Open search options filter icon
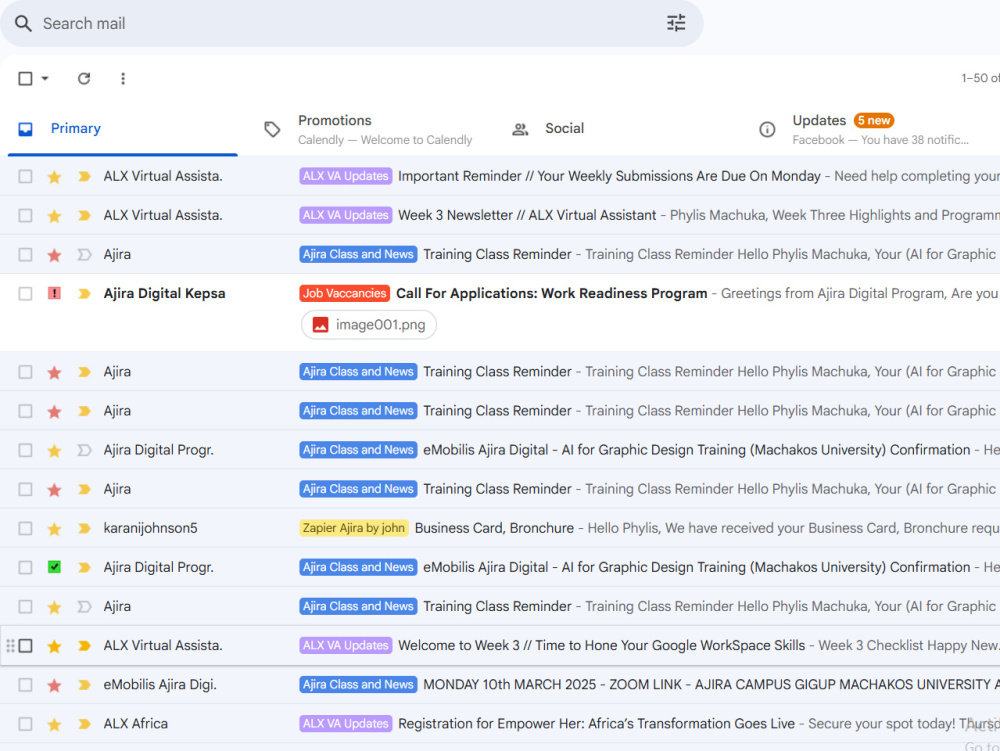The image size is (1000, 751). (x=676, y=24)
